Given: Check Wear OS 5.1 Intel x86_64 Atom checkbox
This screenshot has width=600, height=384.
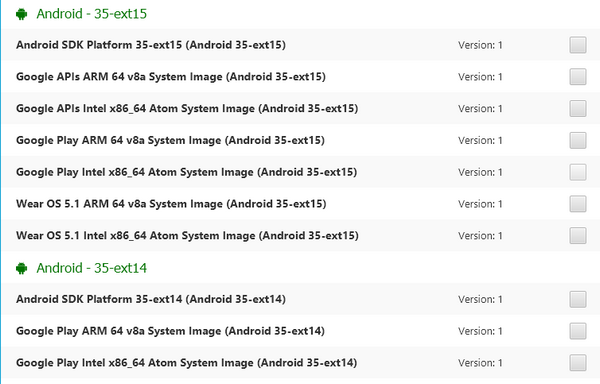Looking at the screenshot, I should 578,236.
